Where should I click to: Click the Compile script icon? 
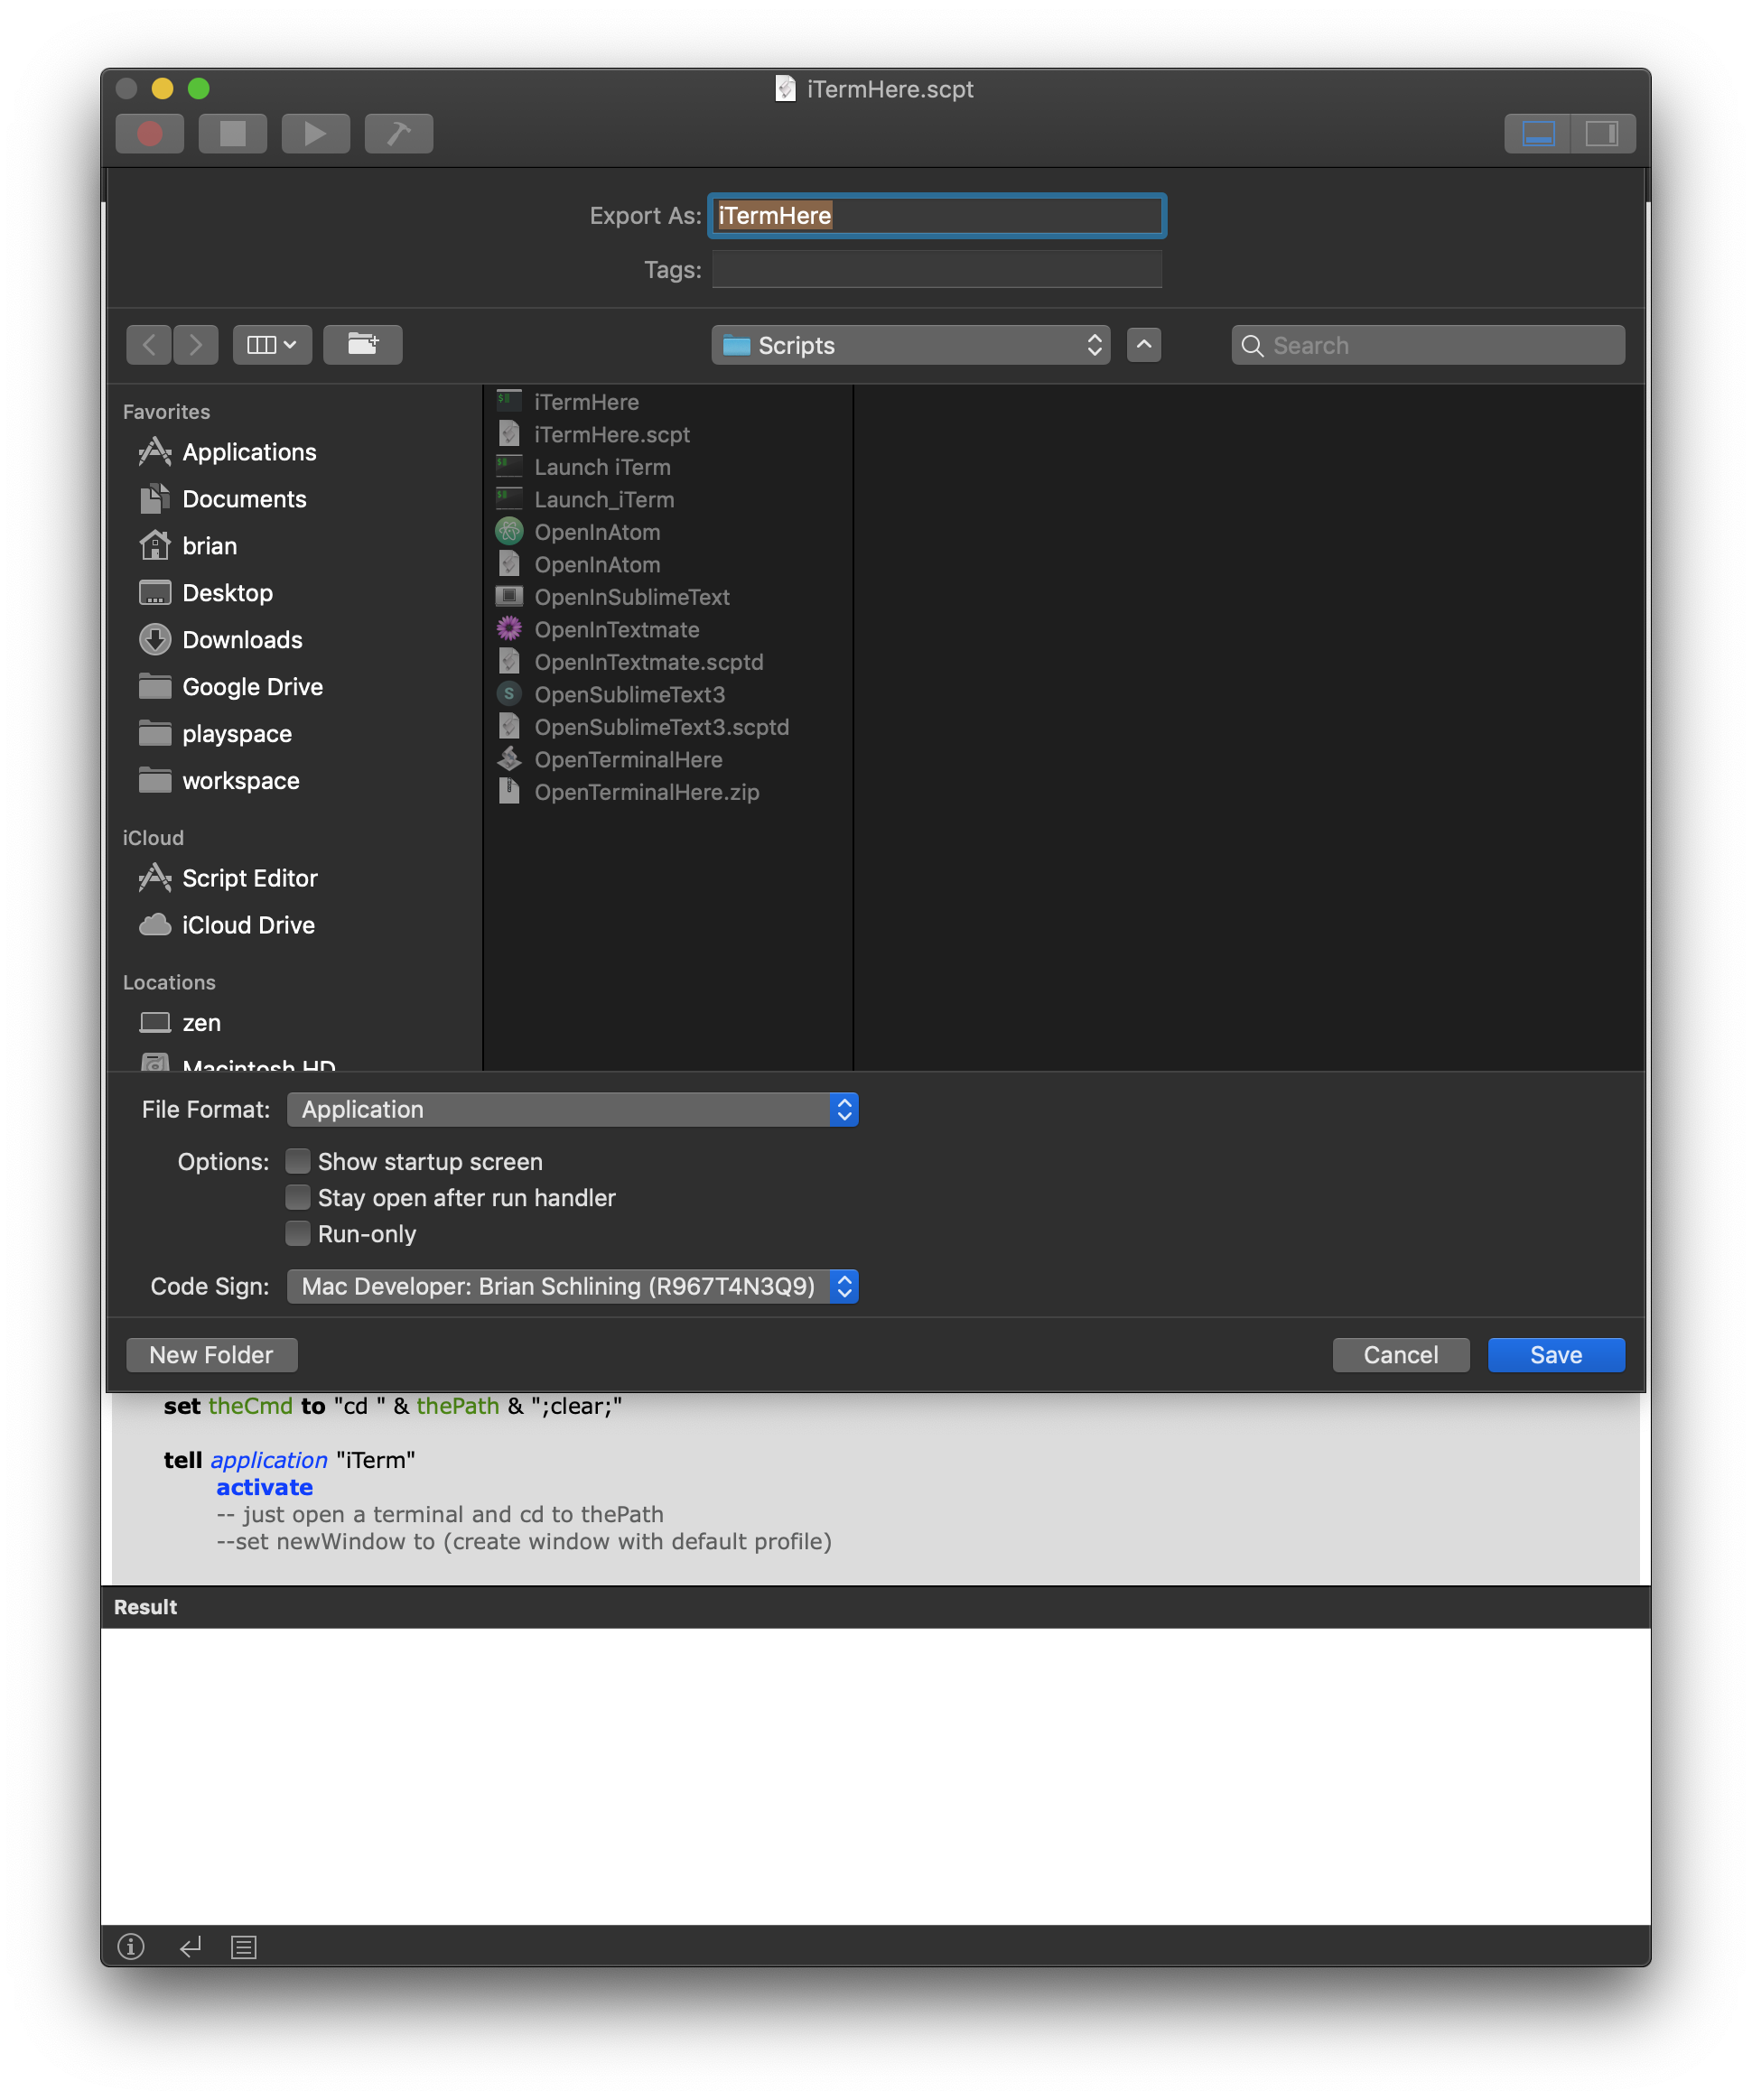398,133
